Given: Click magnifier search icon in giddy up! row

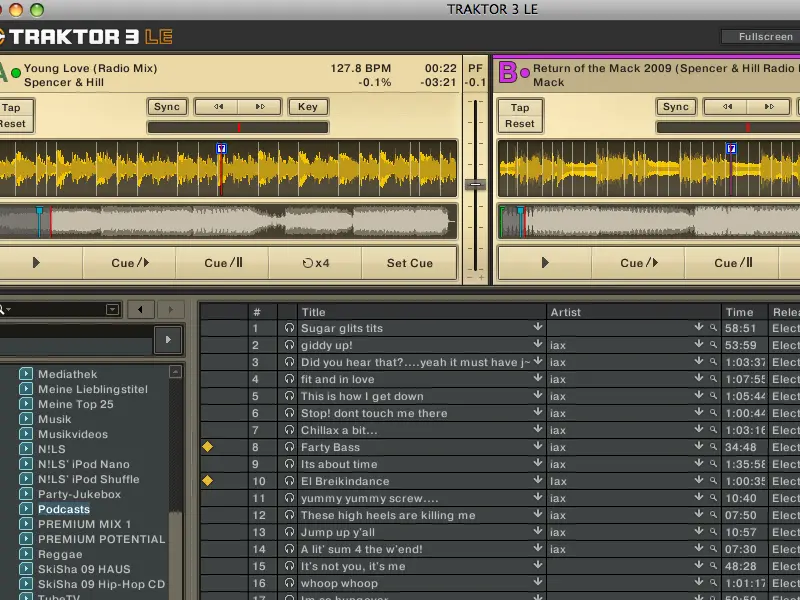Looking at the screenshot, I should coord(714,345).
